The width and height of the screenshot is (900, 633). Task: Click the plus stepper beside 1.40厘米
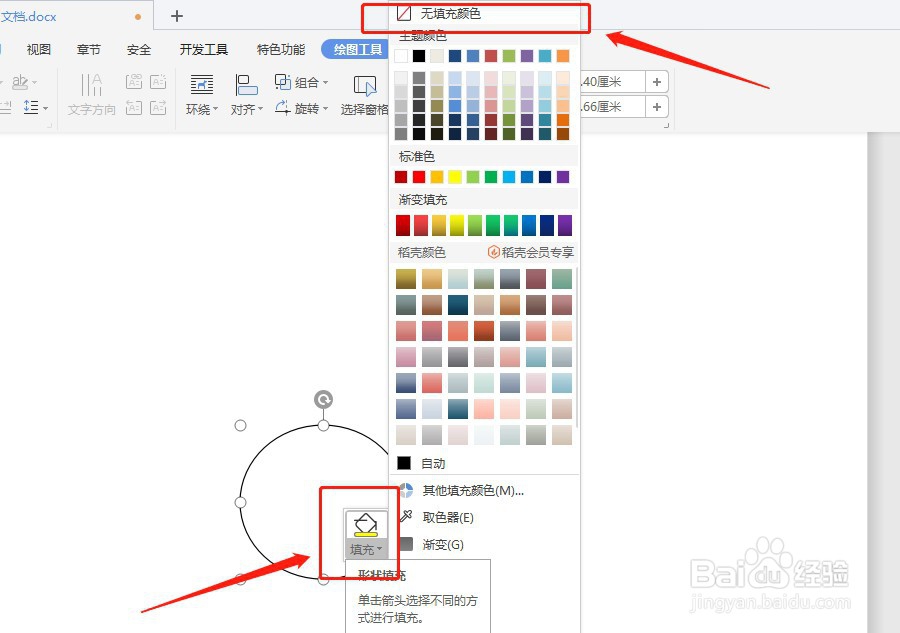click(x=655, y=81)
